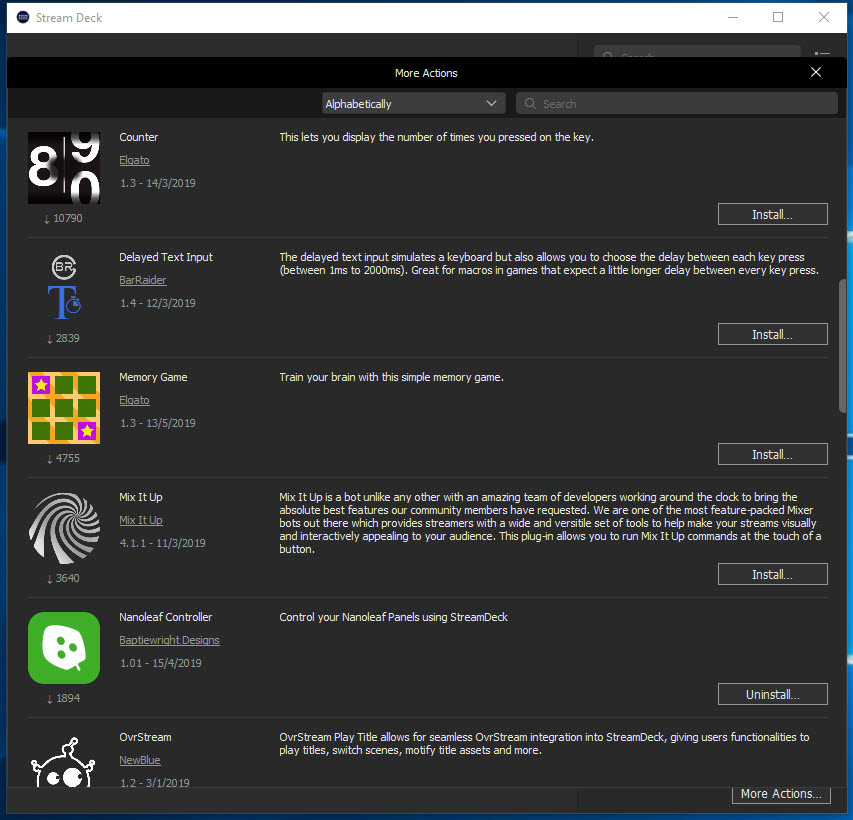Click the Counter plugin icon

[x=64, y=168]
